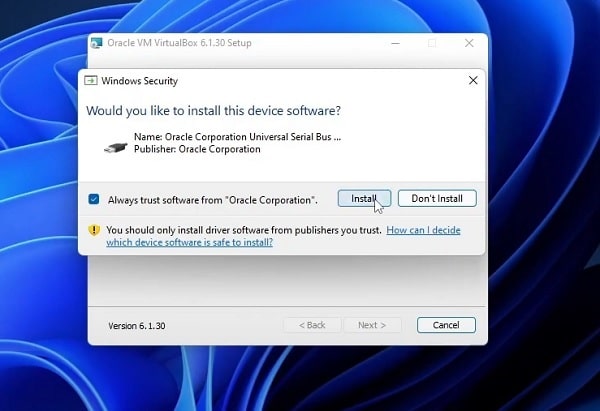Select the text 'Version 6.1.30'
This screenshot has height=411, width=600.
point(137,326)
